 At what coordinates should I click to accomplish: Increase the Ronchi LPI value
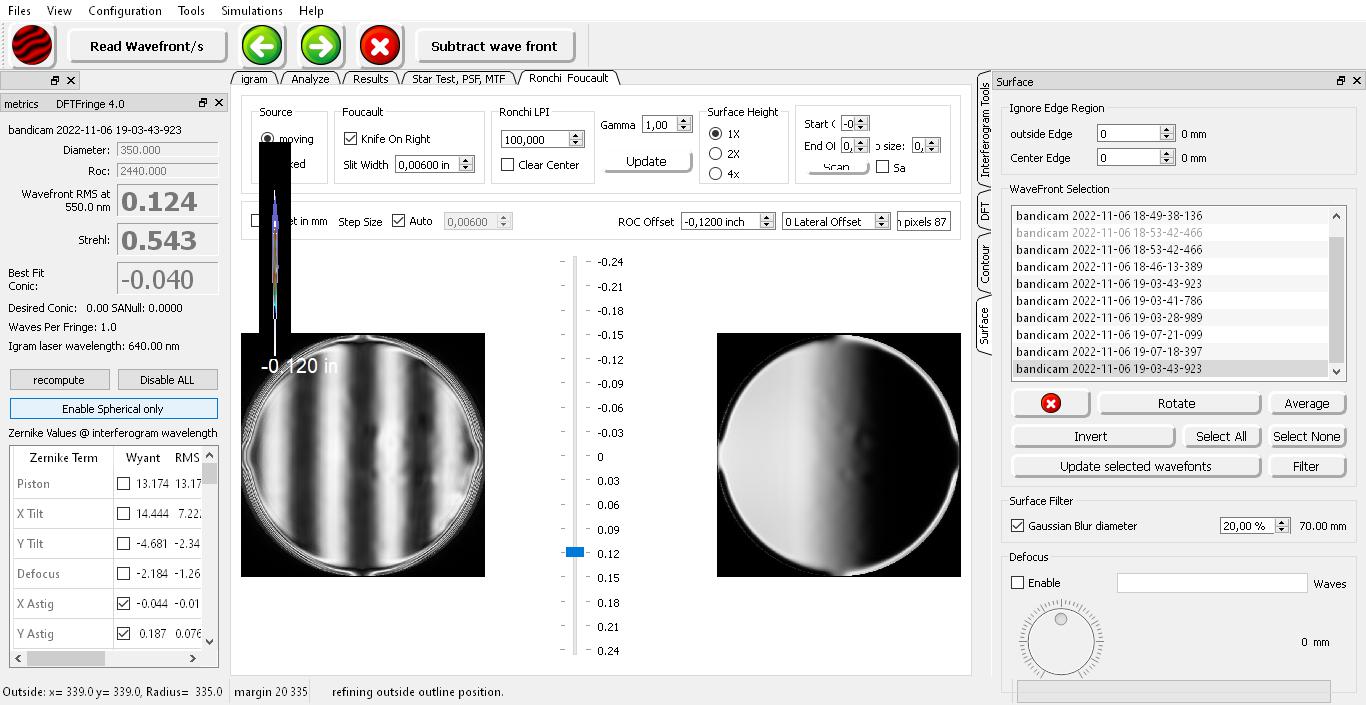(576, 135)
